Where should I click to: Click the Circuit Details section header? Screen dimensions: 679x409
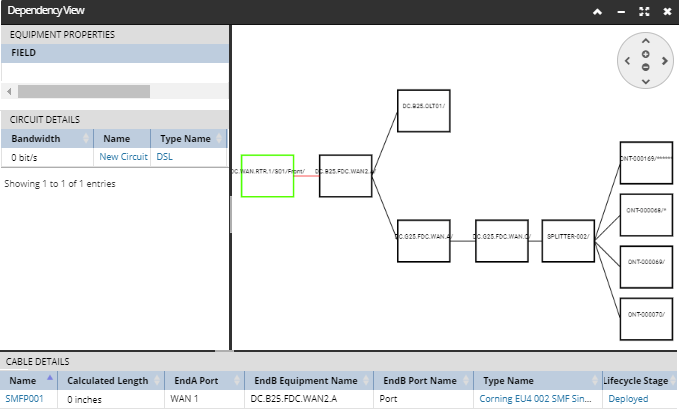(115, 120)
